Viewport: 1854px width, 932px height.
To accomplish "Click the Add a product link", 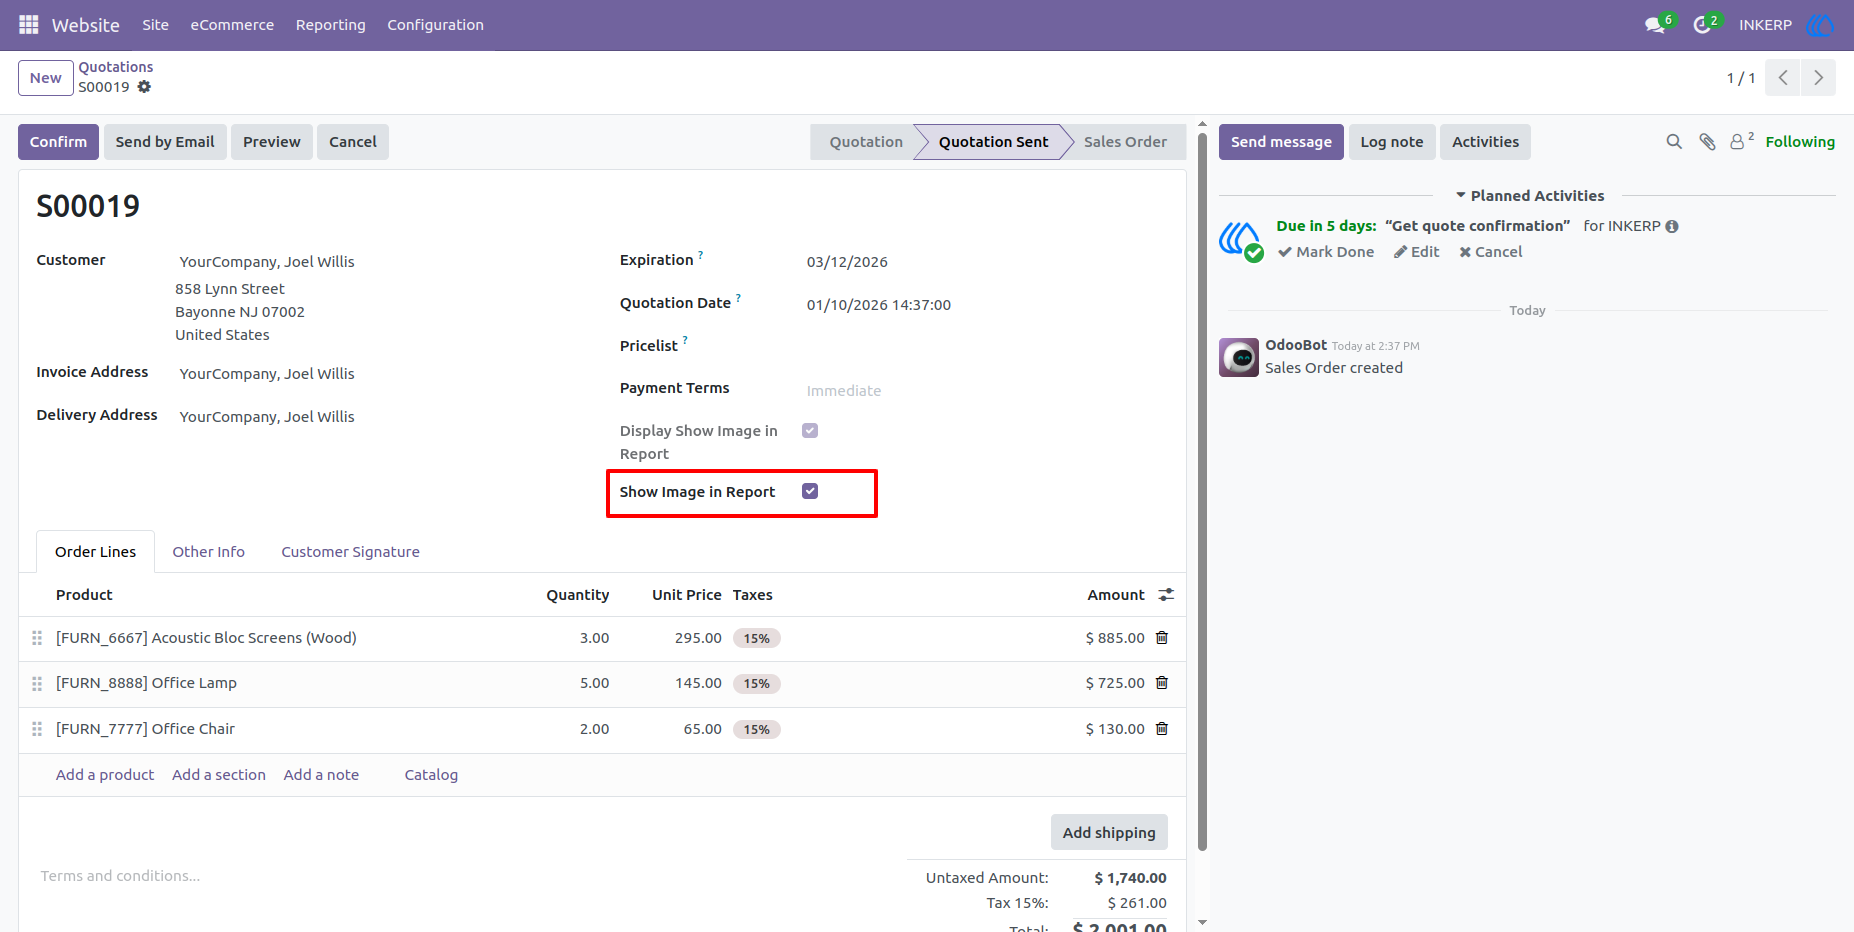I will click(105, 775).
